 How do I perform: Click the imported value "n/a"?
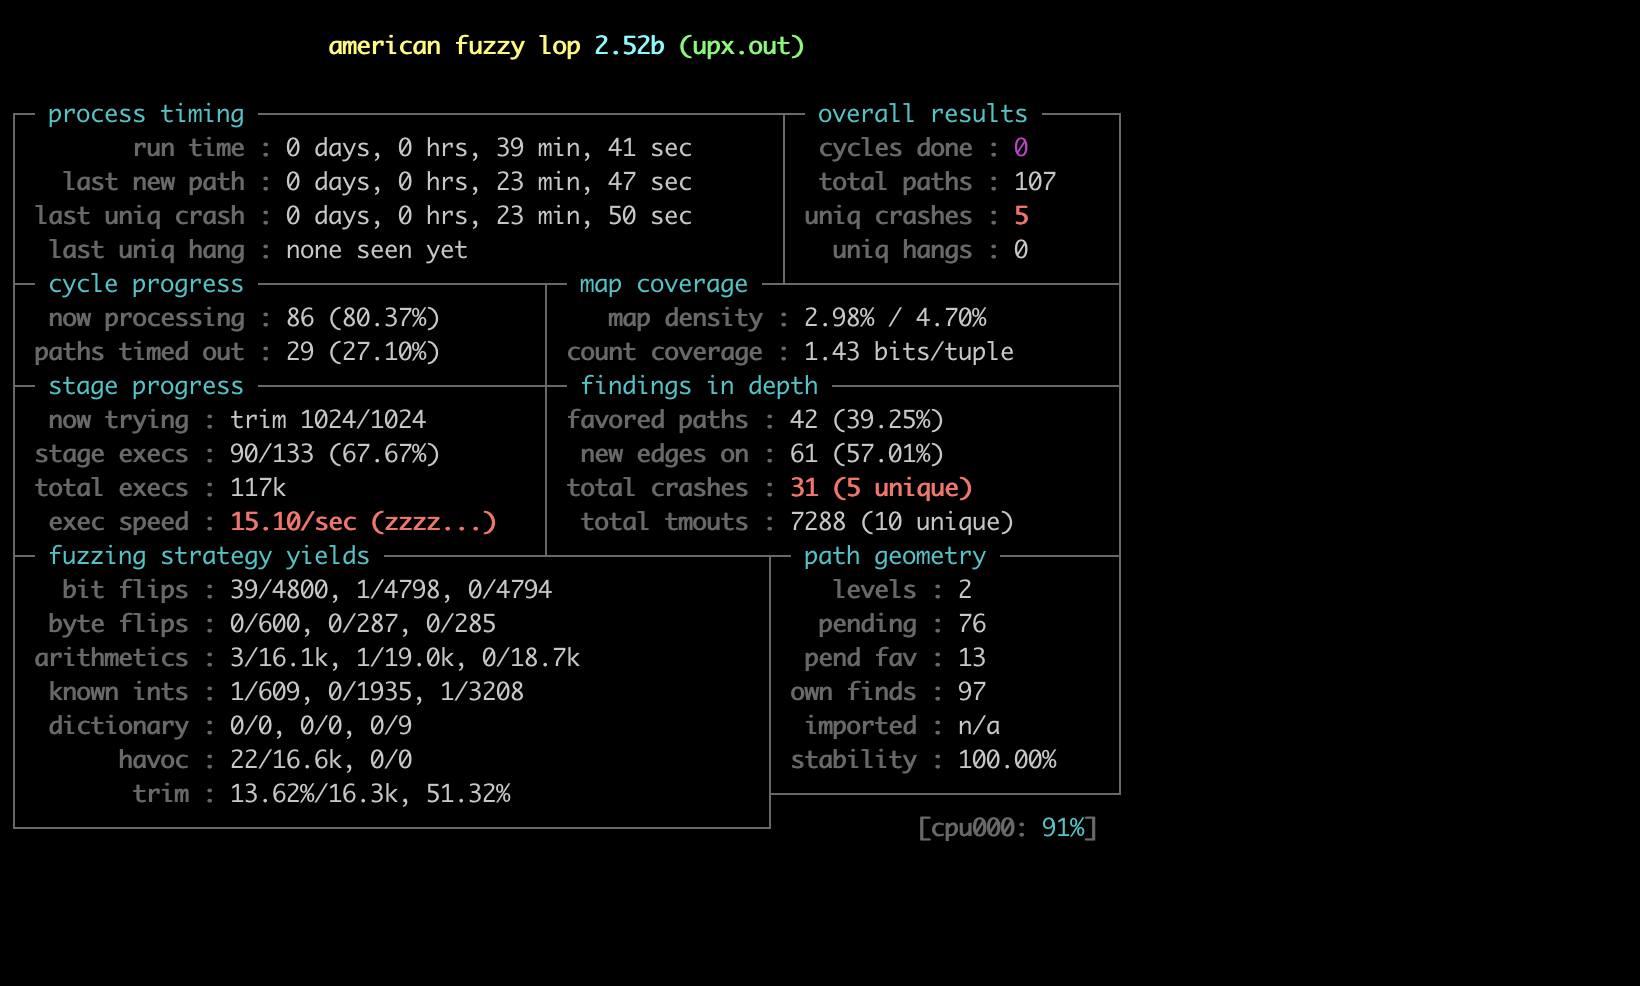coord(979,726)
